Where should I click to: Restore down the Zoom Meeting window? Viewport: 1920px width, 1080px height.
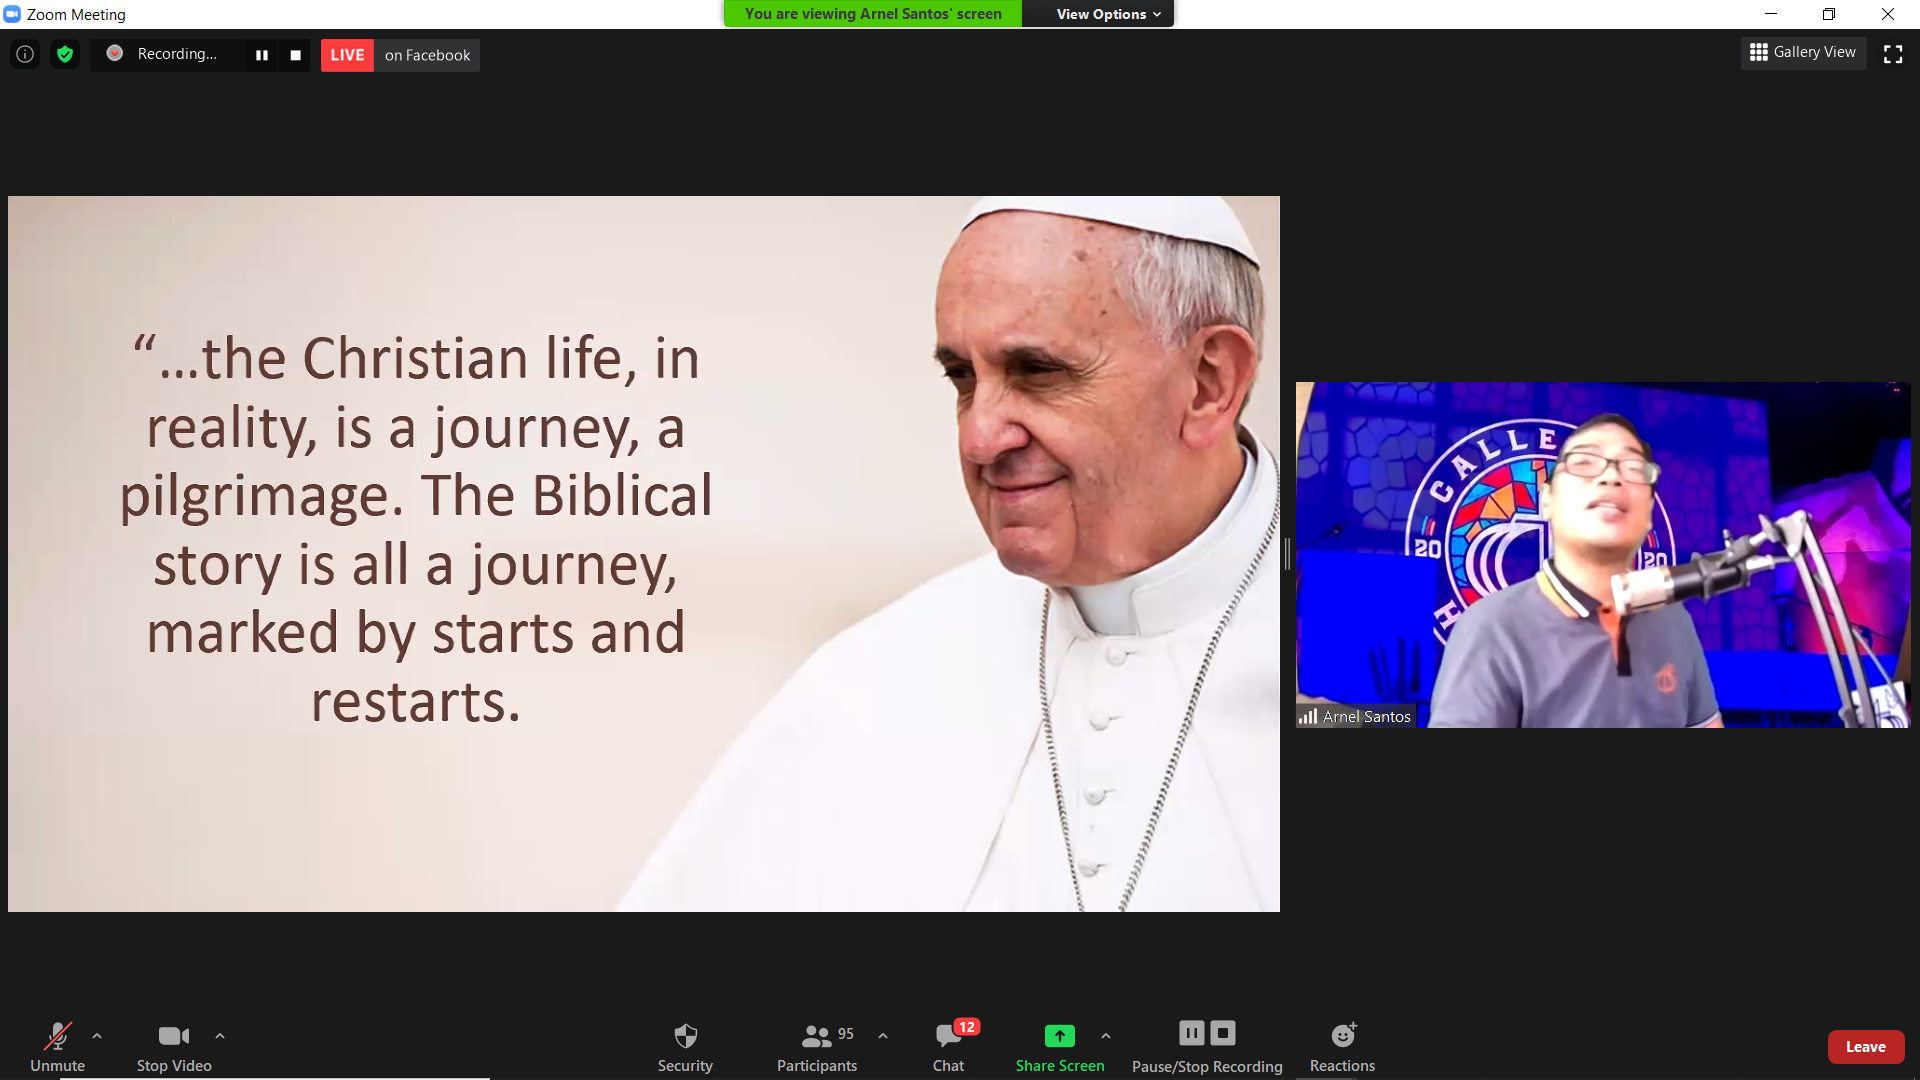point(1829,14)
